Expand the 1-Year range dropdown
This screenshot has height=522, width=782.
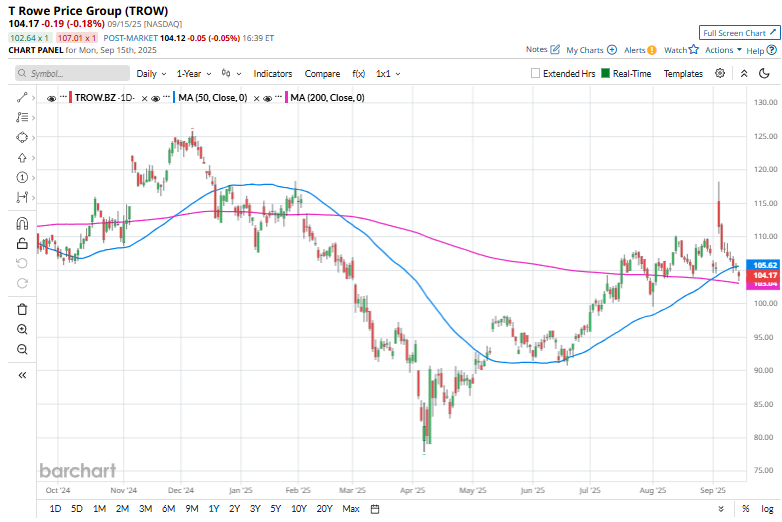pos(194,73)
